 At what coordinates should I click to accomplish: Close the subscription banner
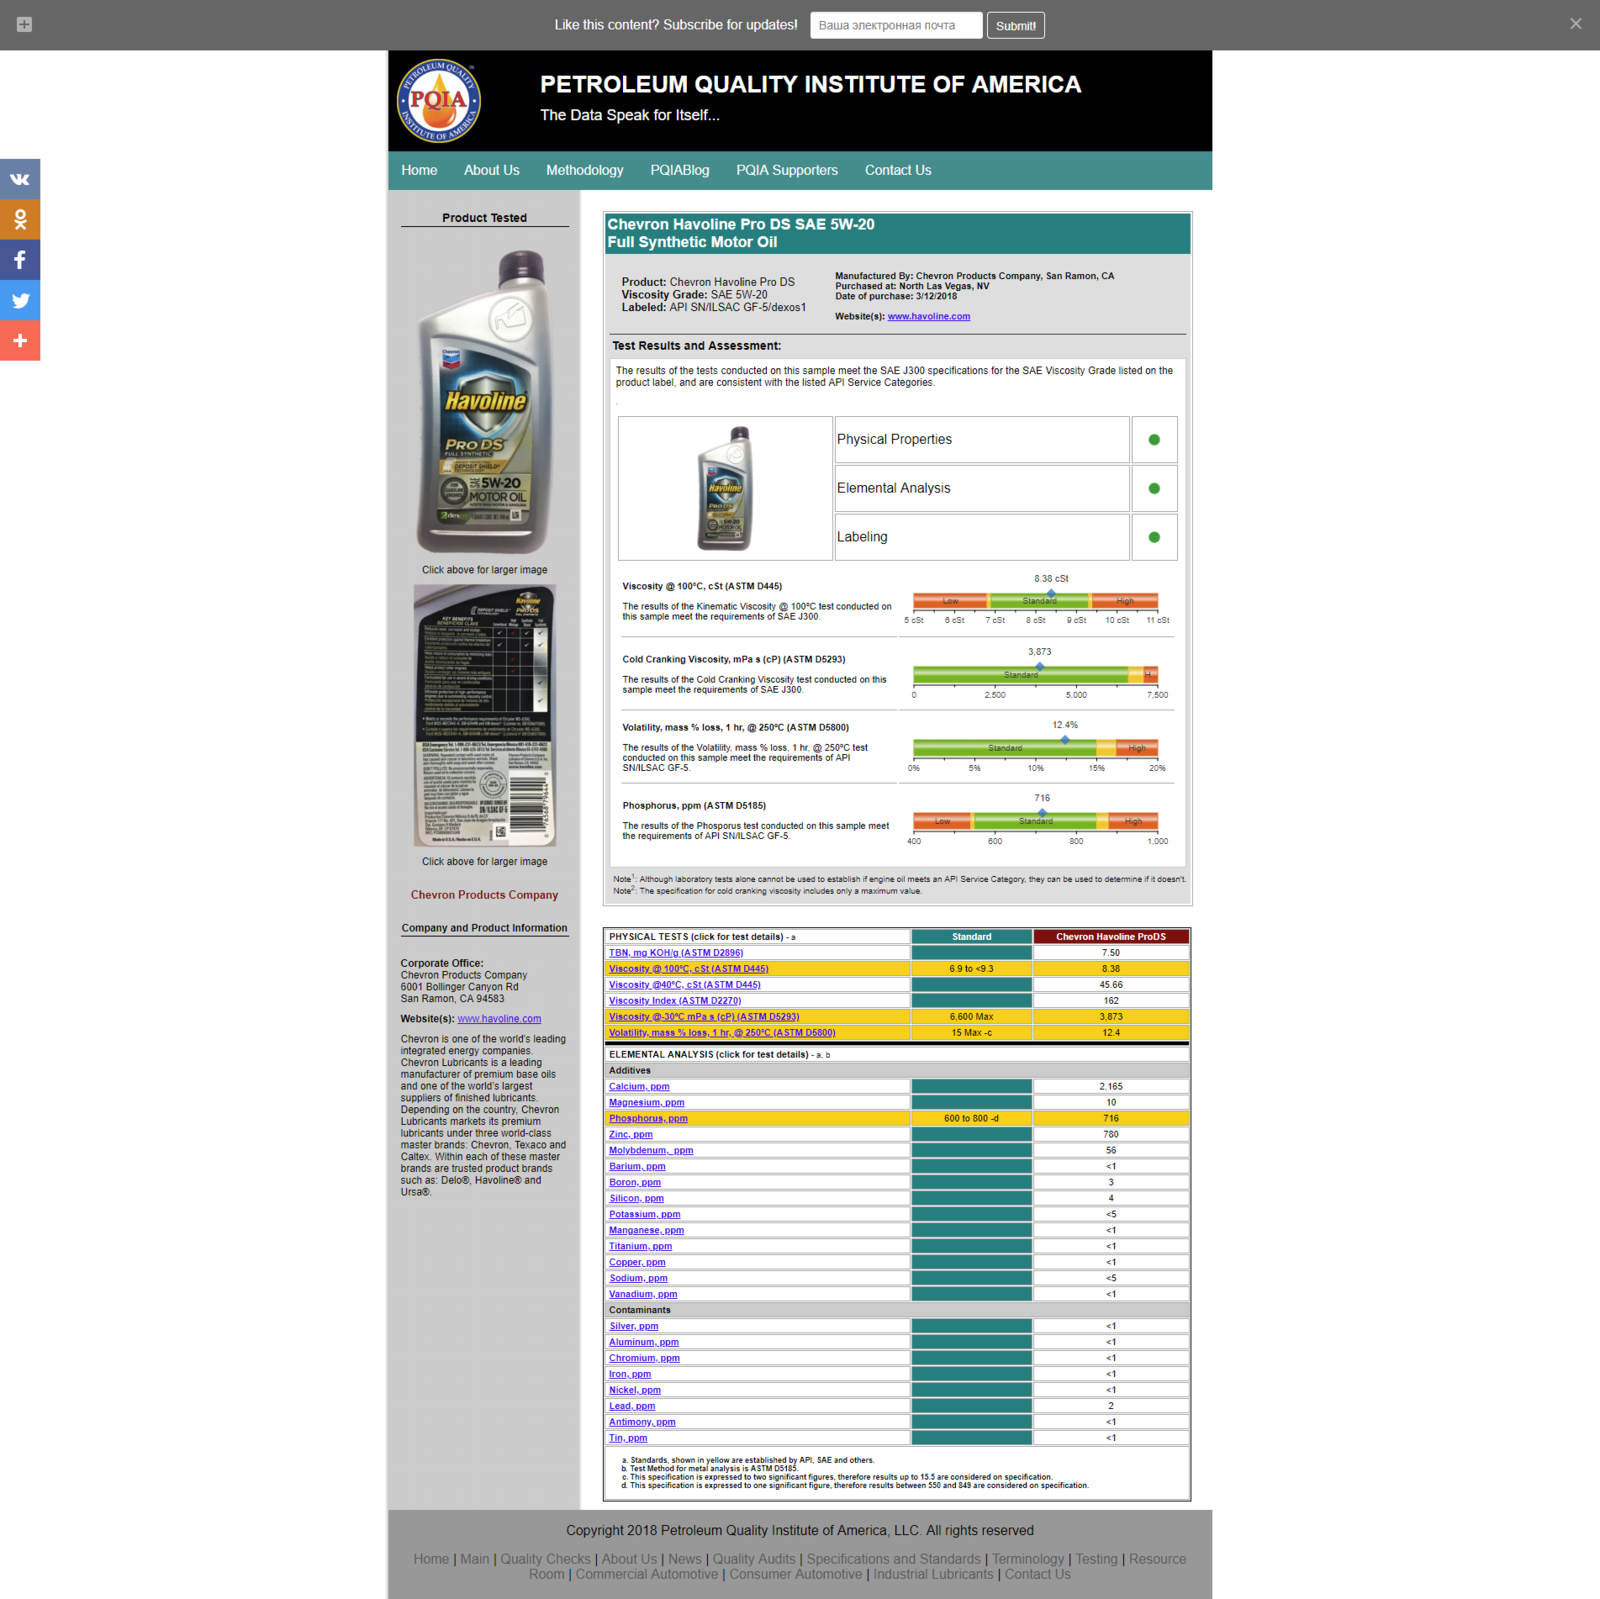pos(1575,24)
